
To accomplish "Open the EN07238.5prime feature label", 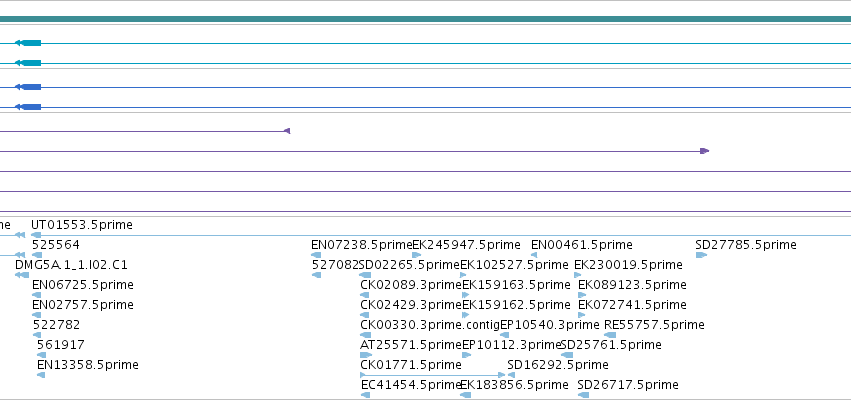I will click(x=362, y=245).
